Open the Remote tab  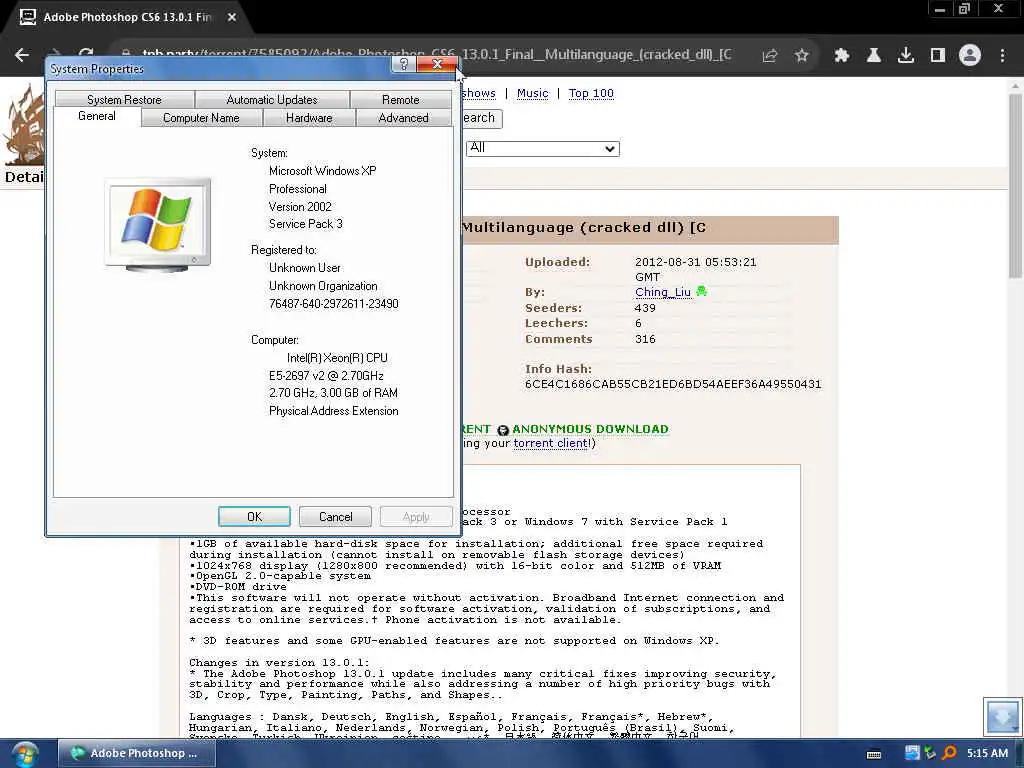click(x=400, y=100)
